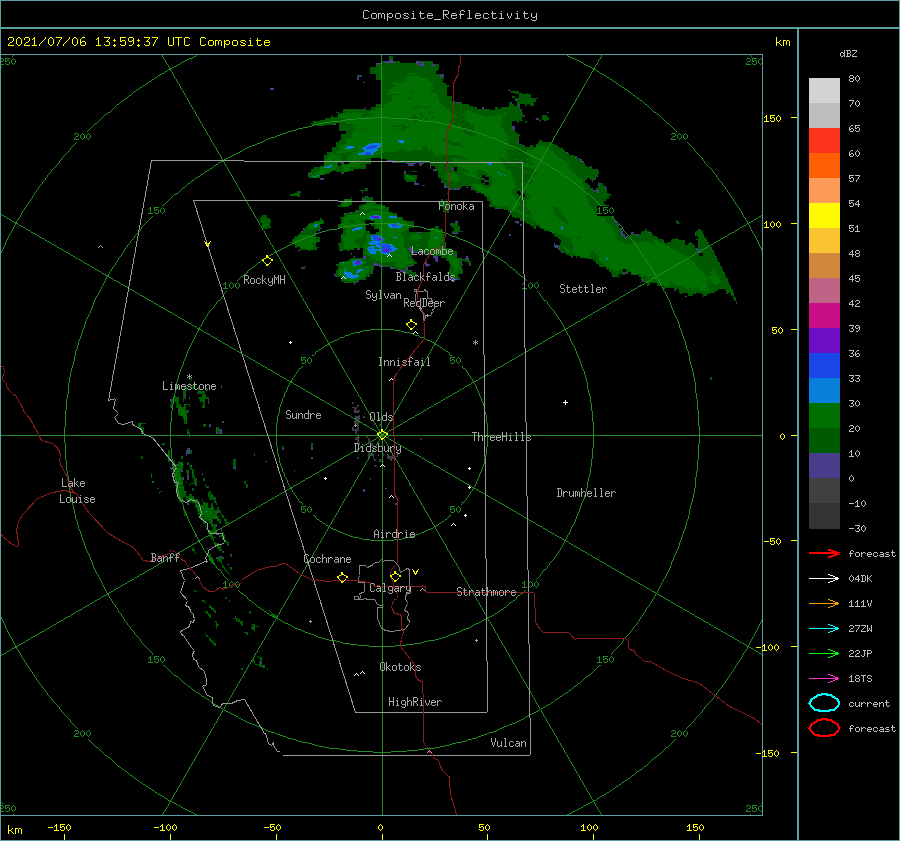Click the Didsbury town label
This screenshot has width=900, height=841.
tap(377, 448)
